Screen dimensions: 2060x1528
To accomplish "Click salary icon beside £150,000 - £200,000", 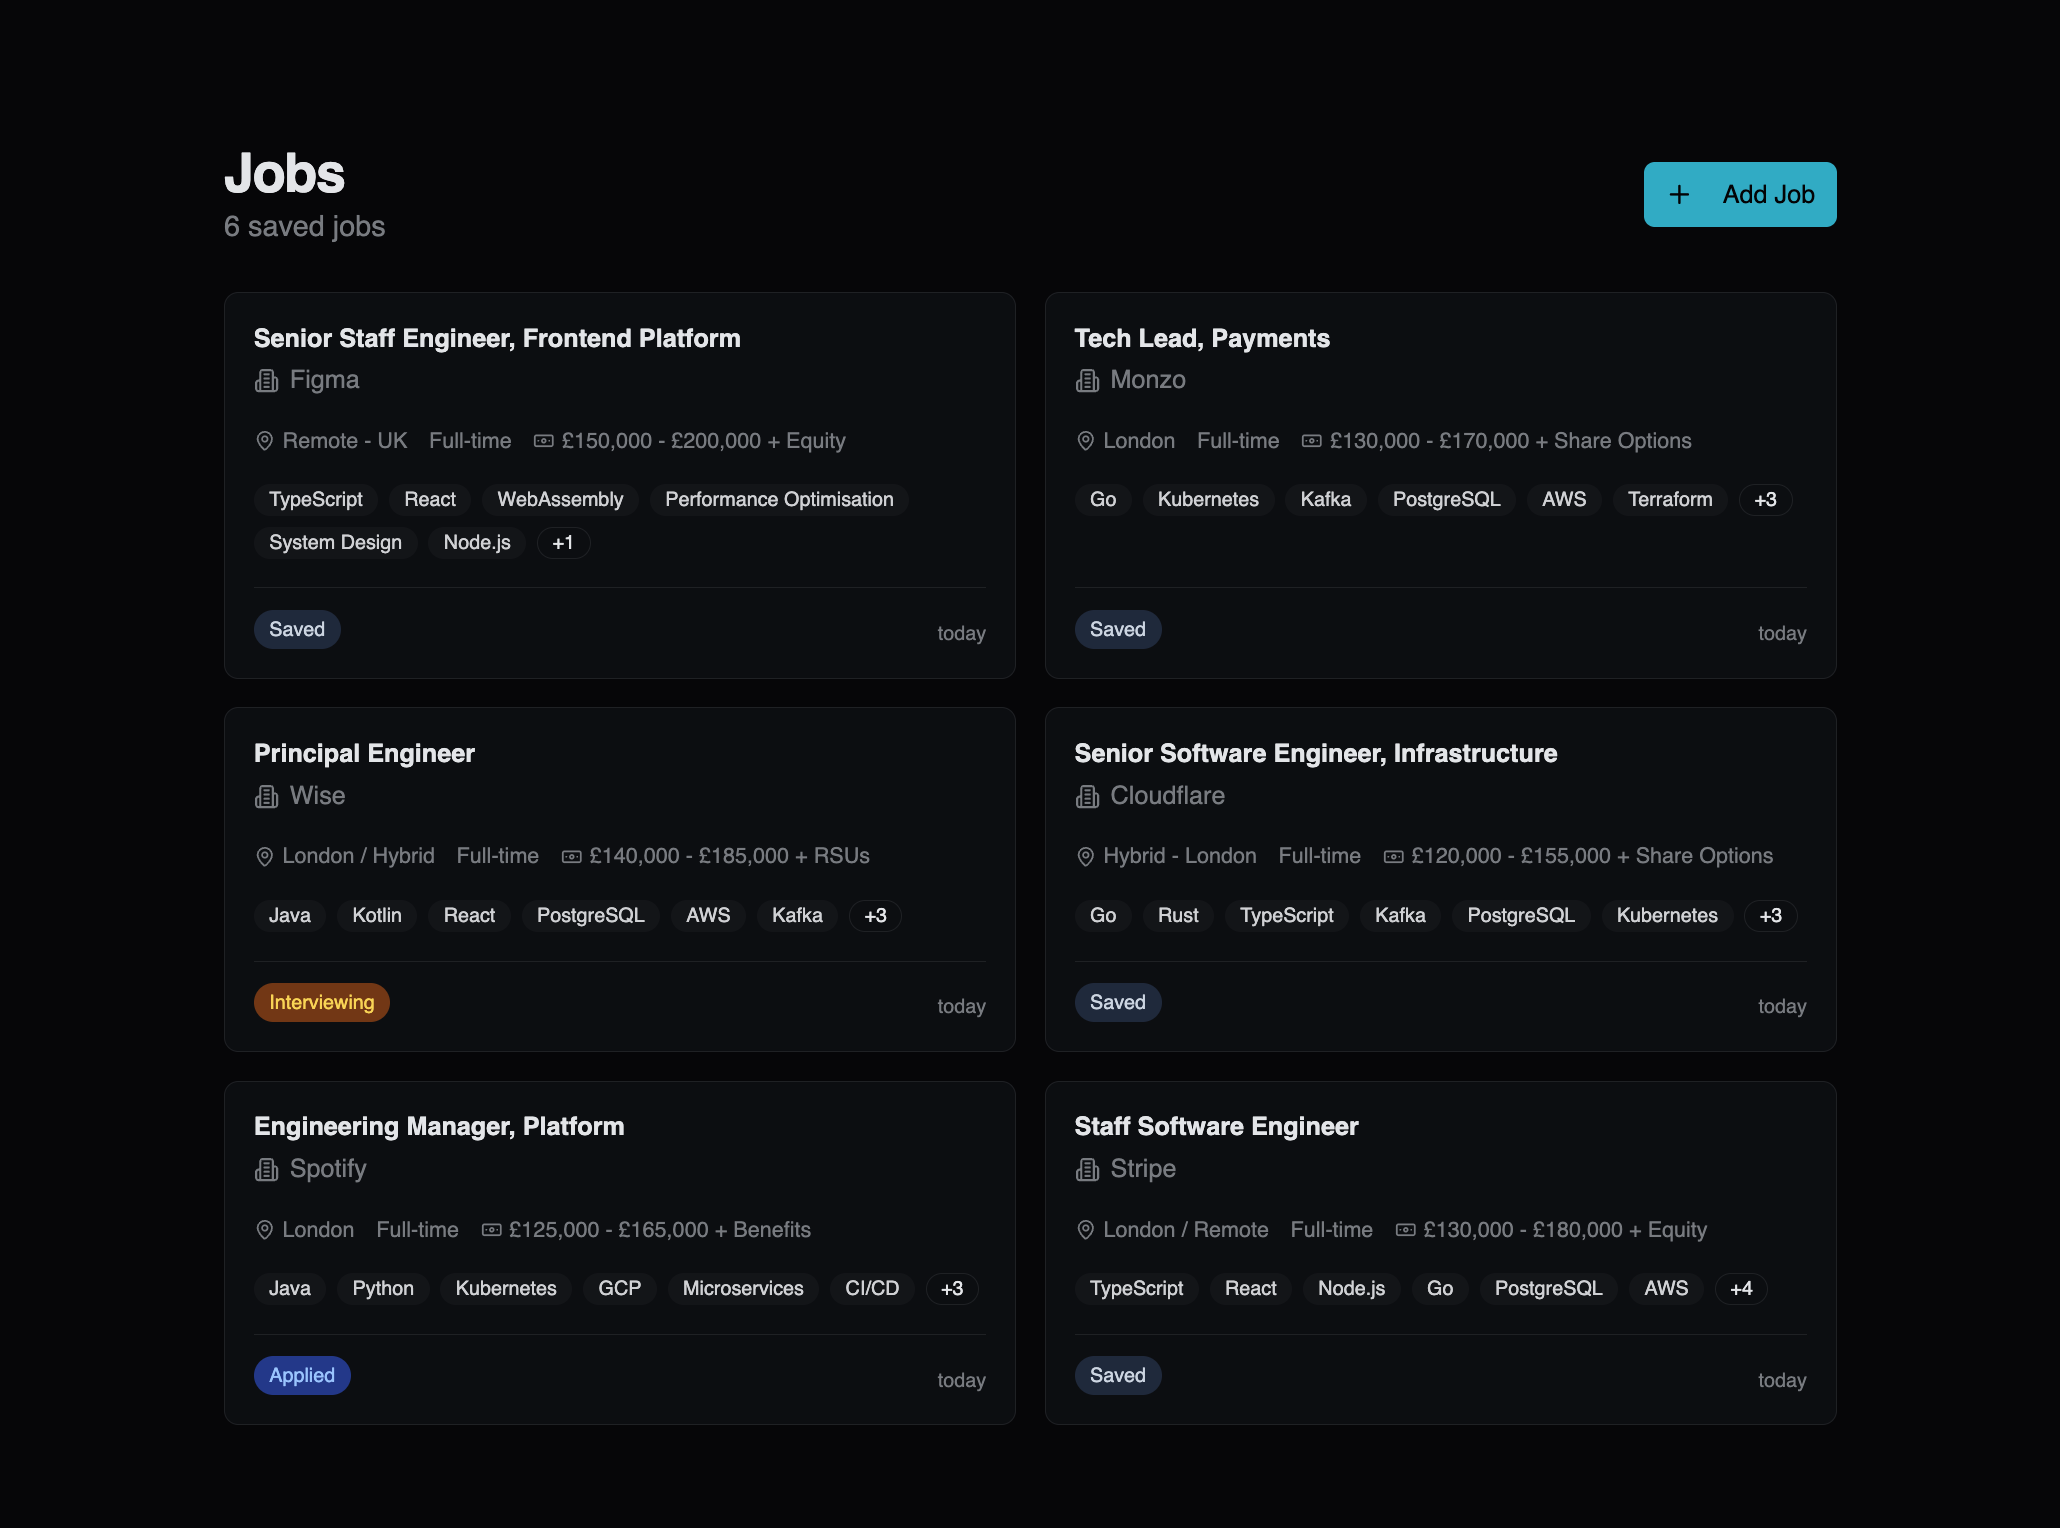I will [543, 441].
